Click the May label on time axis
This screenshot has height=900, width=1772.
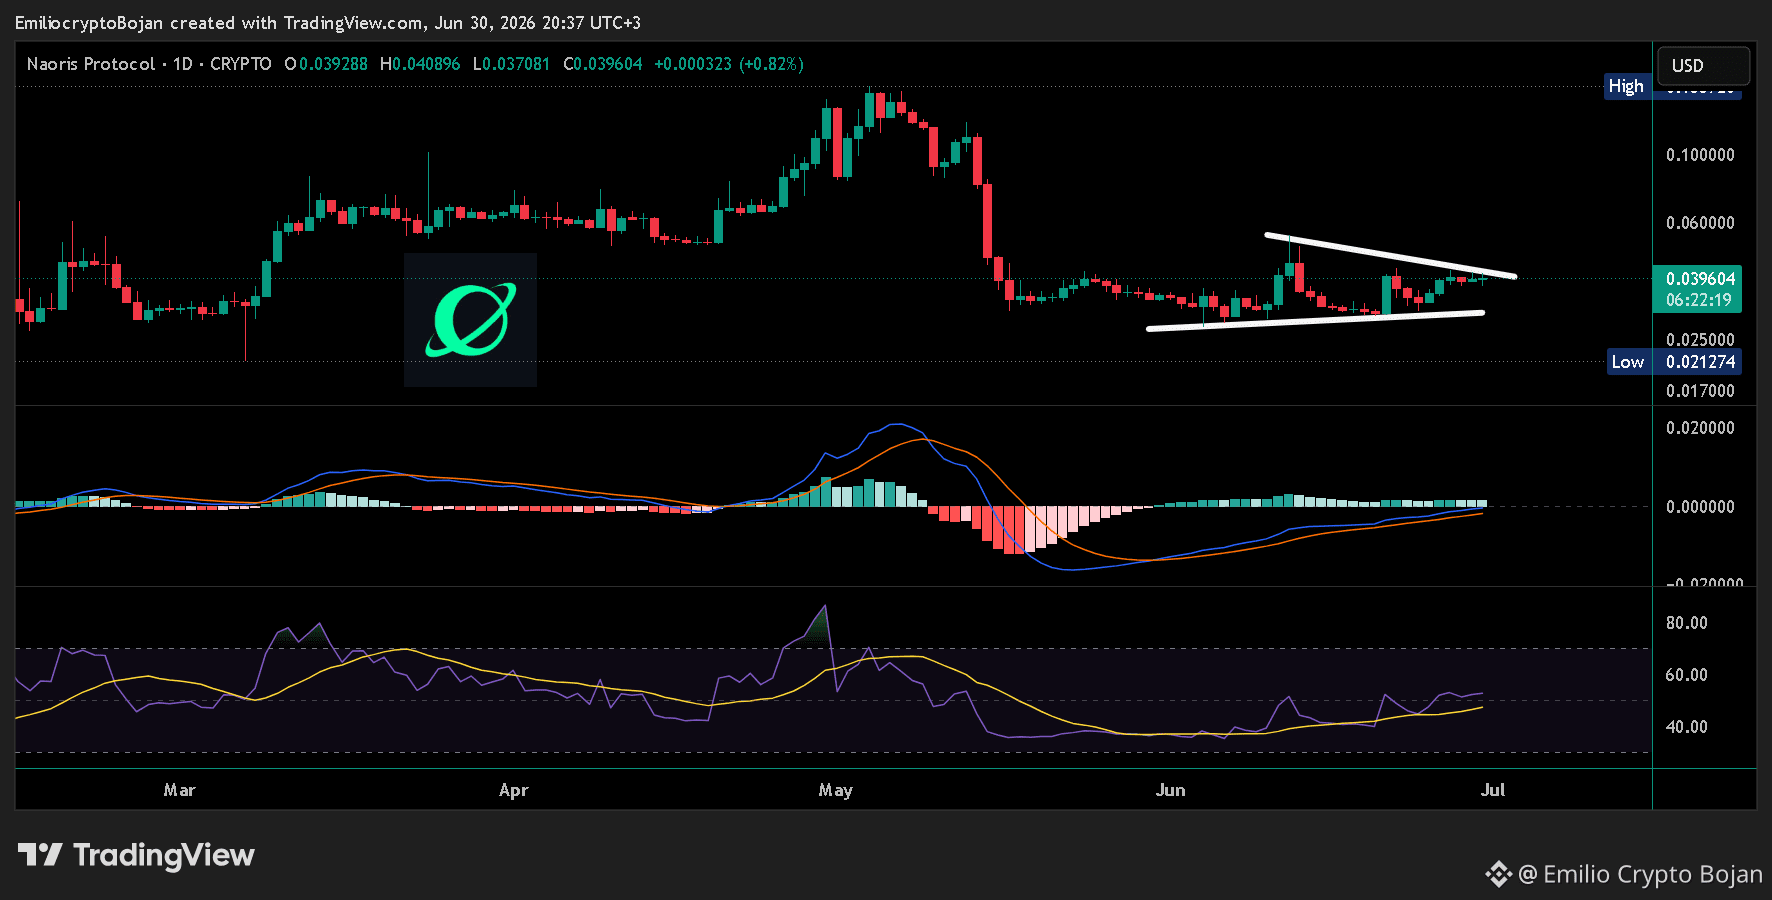(x=836, y=790)
